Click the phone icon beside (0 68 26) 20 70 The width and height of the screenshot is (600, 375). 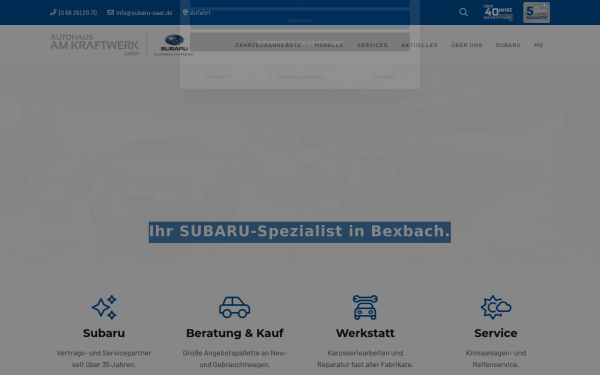click(x=53, y=13)
